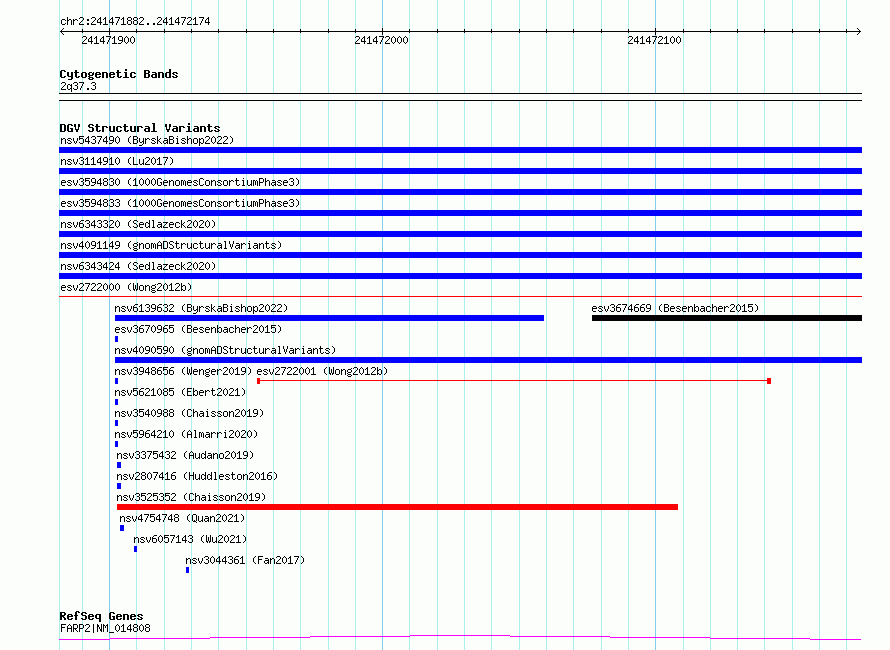Screen dimensions: 890x650
Task: Click the Cytogenetic Bands track title
Action: 118,74
